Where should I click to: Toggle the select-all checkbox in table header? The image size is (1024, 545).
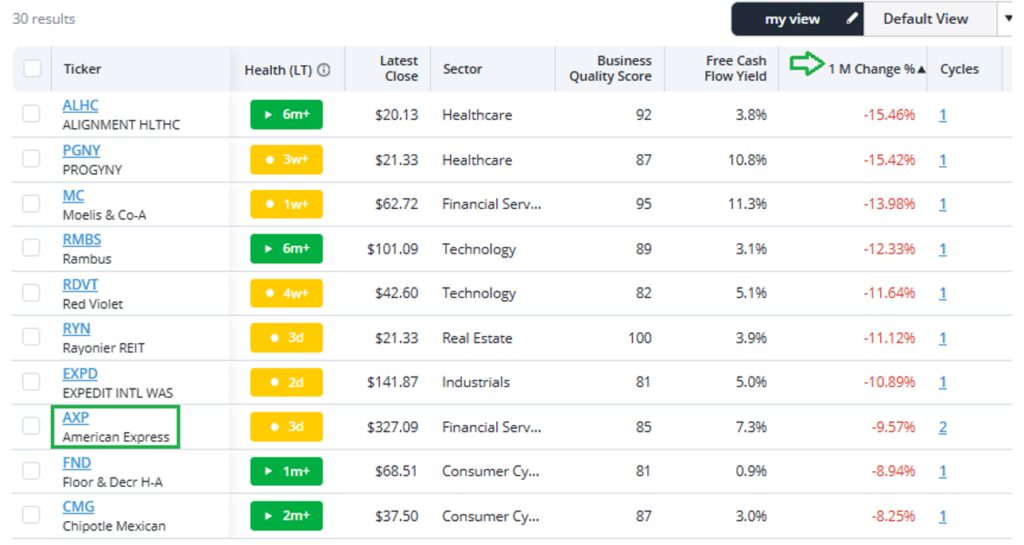32,69
